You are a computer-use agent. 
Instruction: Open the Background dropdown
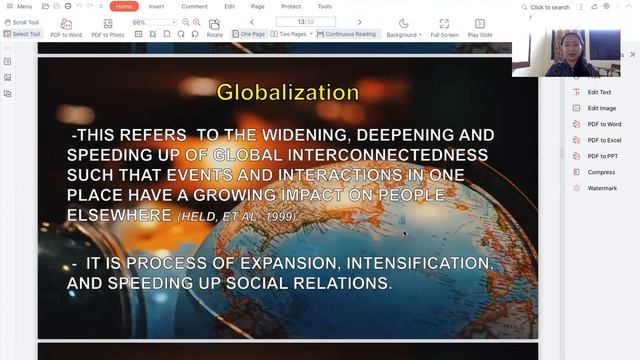coord(404,28)
